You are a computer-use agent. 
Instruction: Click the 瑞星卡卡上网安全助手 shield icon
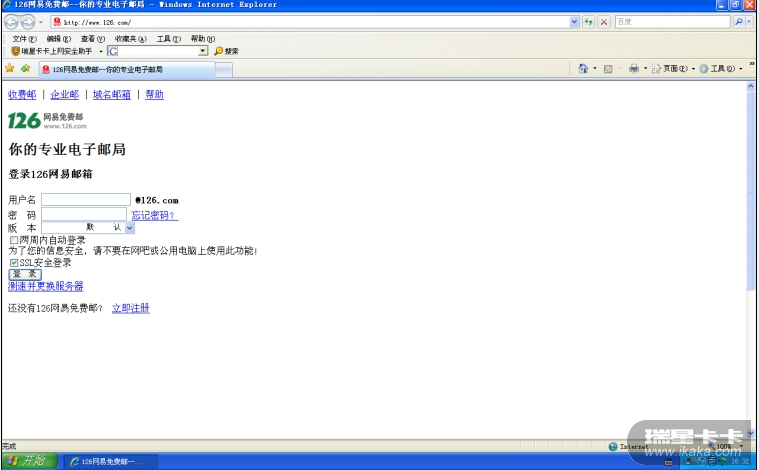pos(15,51)
